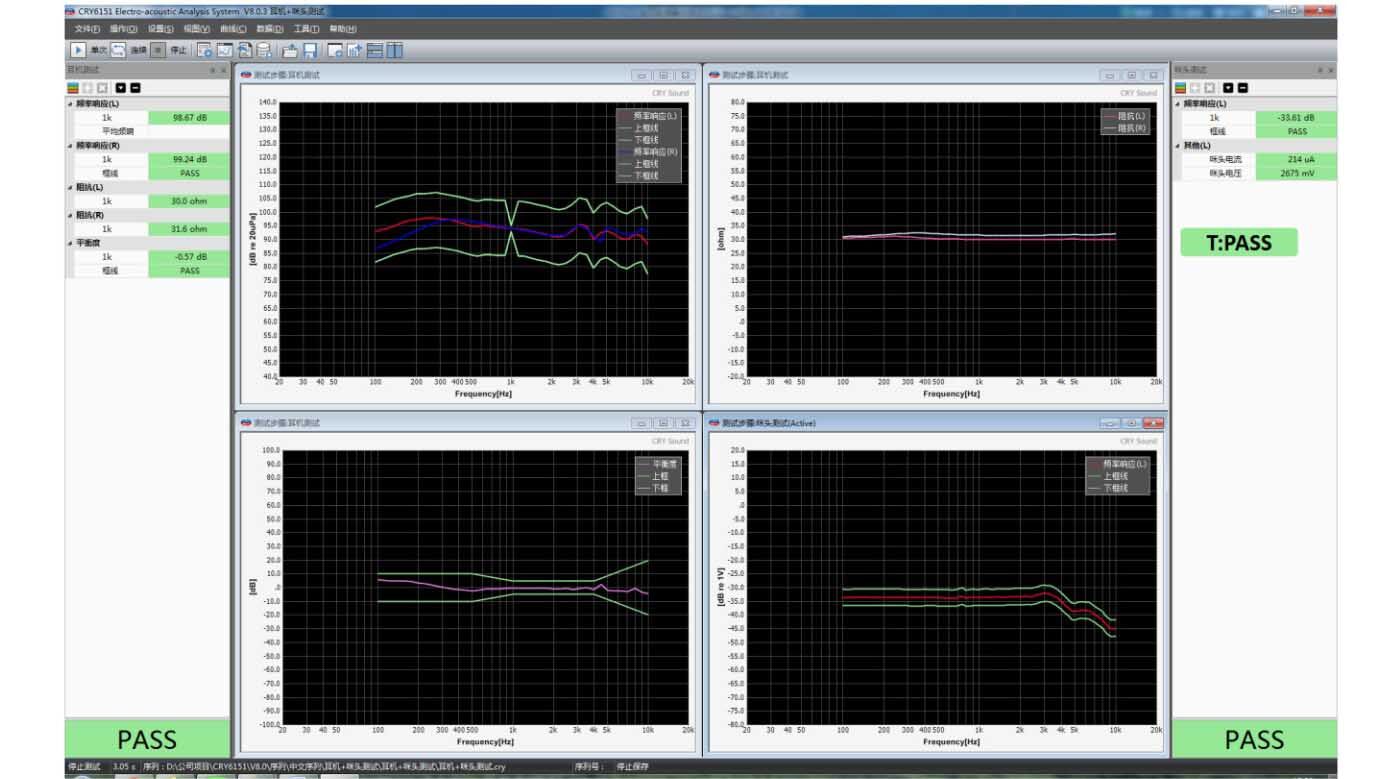This screenshot has width=1398, height=779.
Task: Click collapse-all minus button in right panel
Action: tap(1242, 88)
